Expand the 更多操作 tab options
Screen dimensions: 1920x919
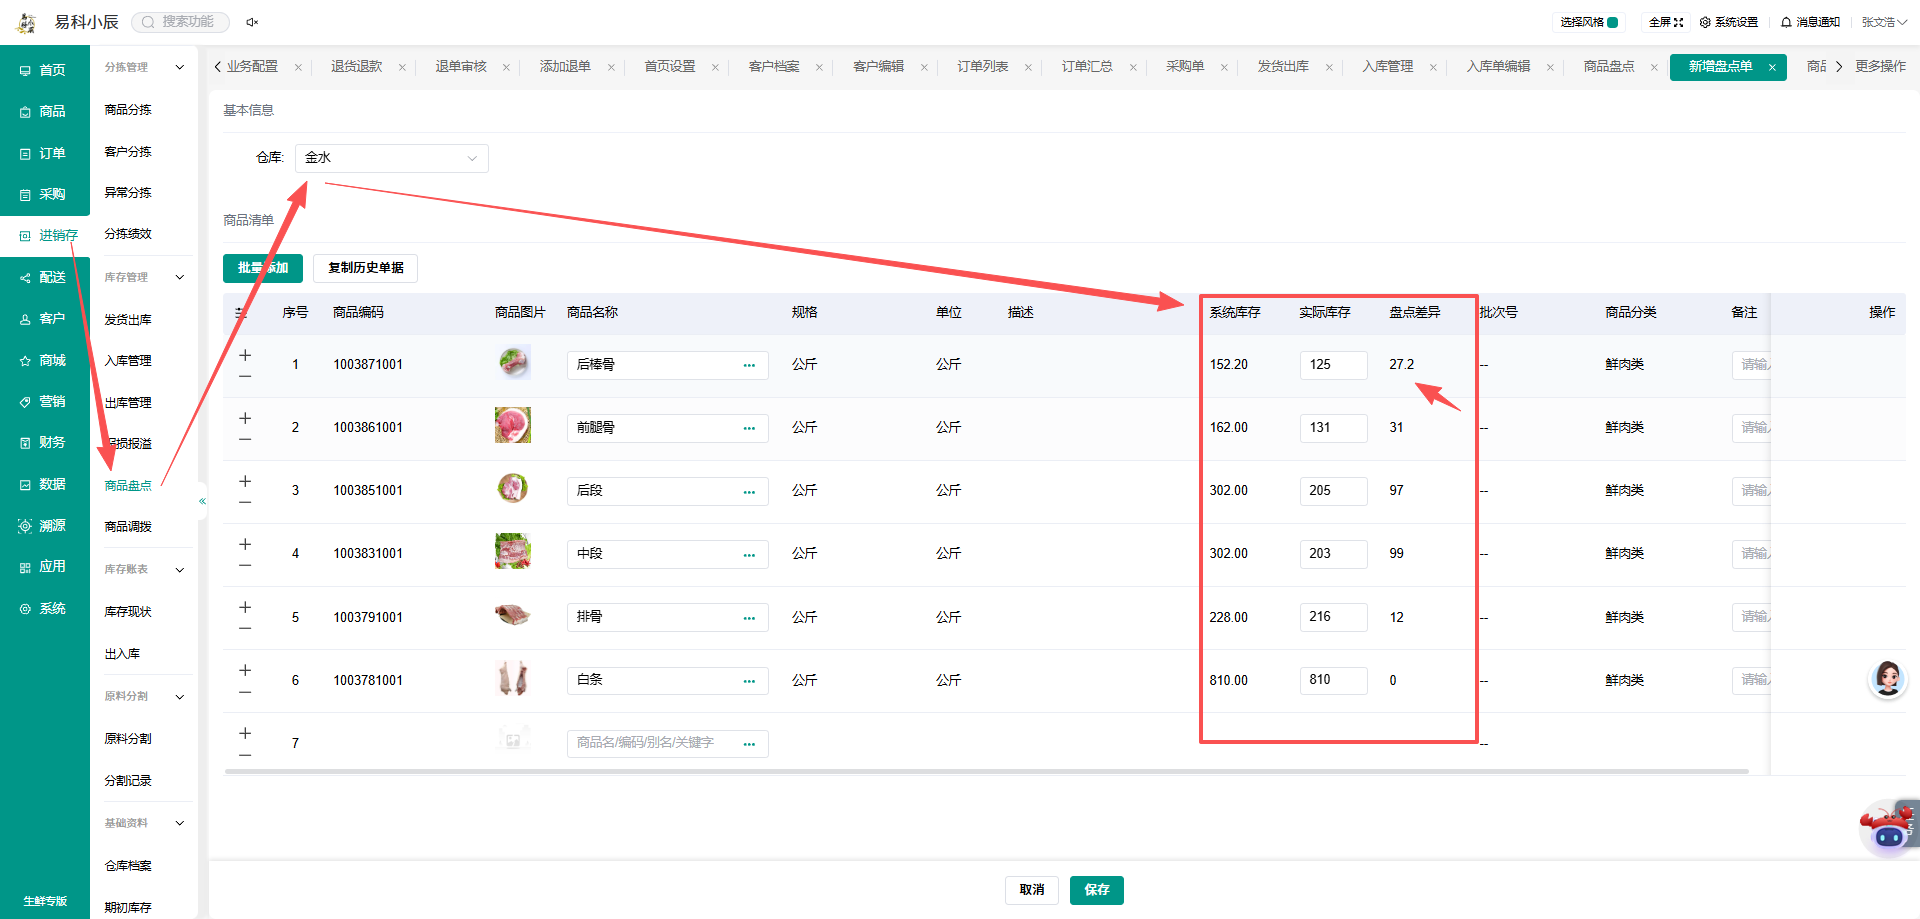pos(1880,66)
